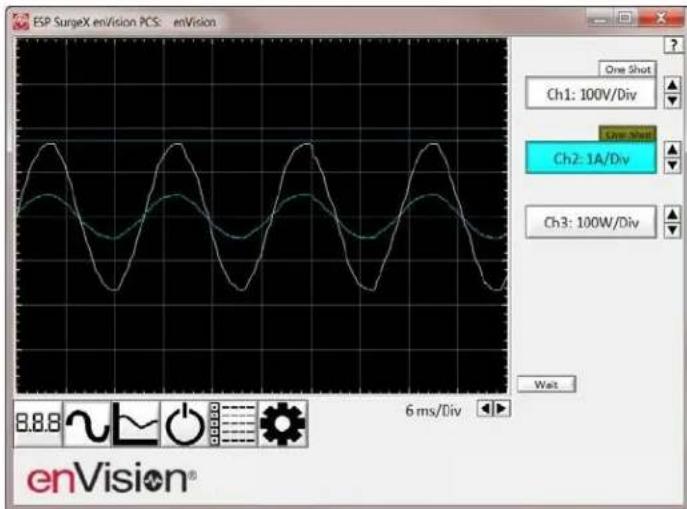
Task: Increase Ch3 watts per division
Action: pyautogui.click(x=673, y=214)
